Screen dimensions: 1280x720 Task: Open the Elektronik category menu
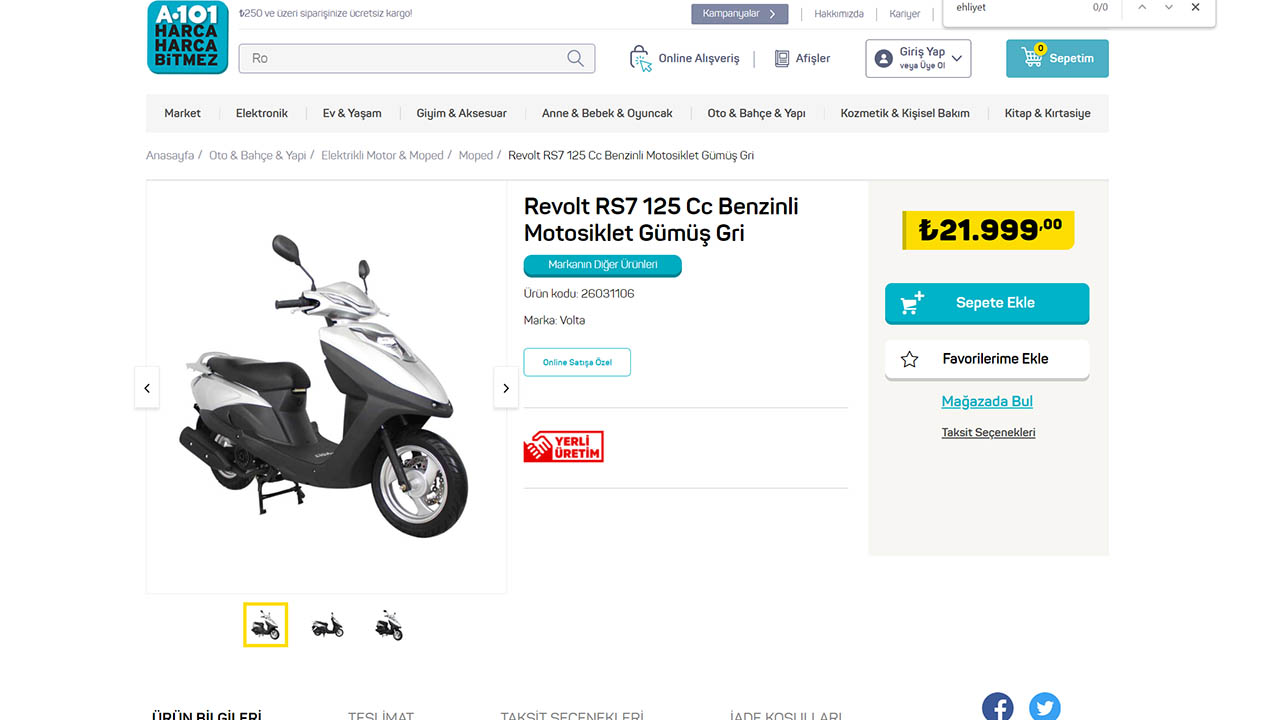tap(262, 113)
